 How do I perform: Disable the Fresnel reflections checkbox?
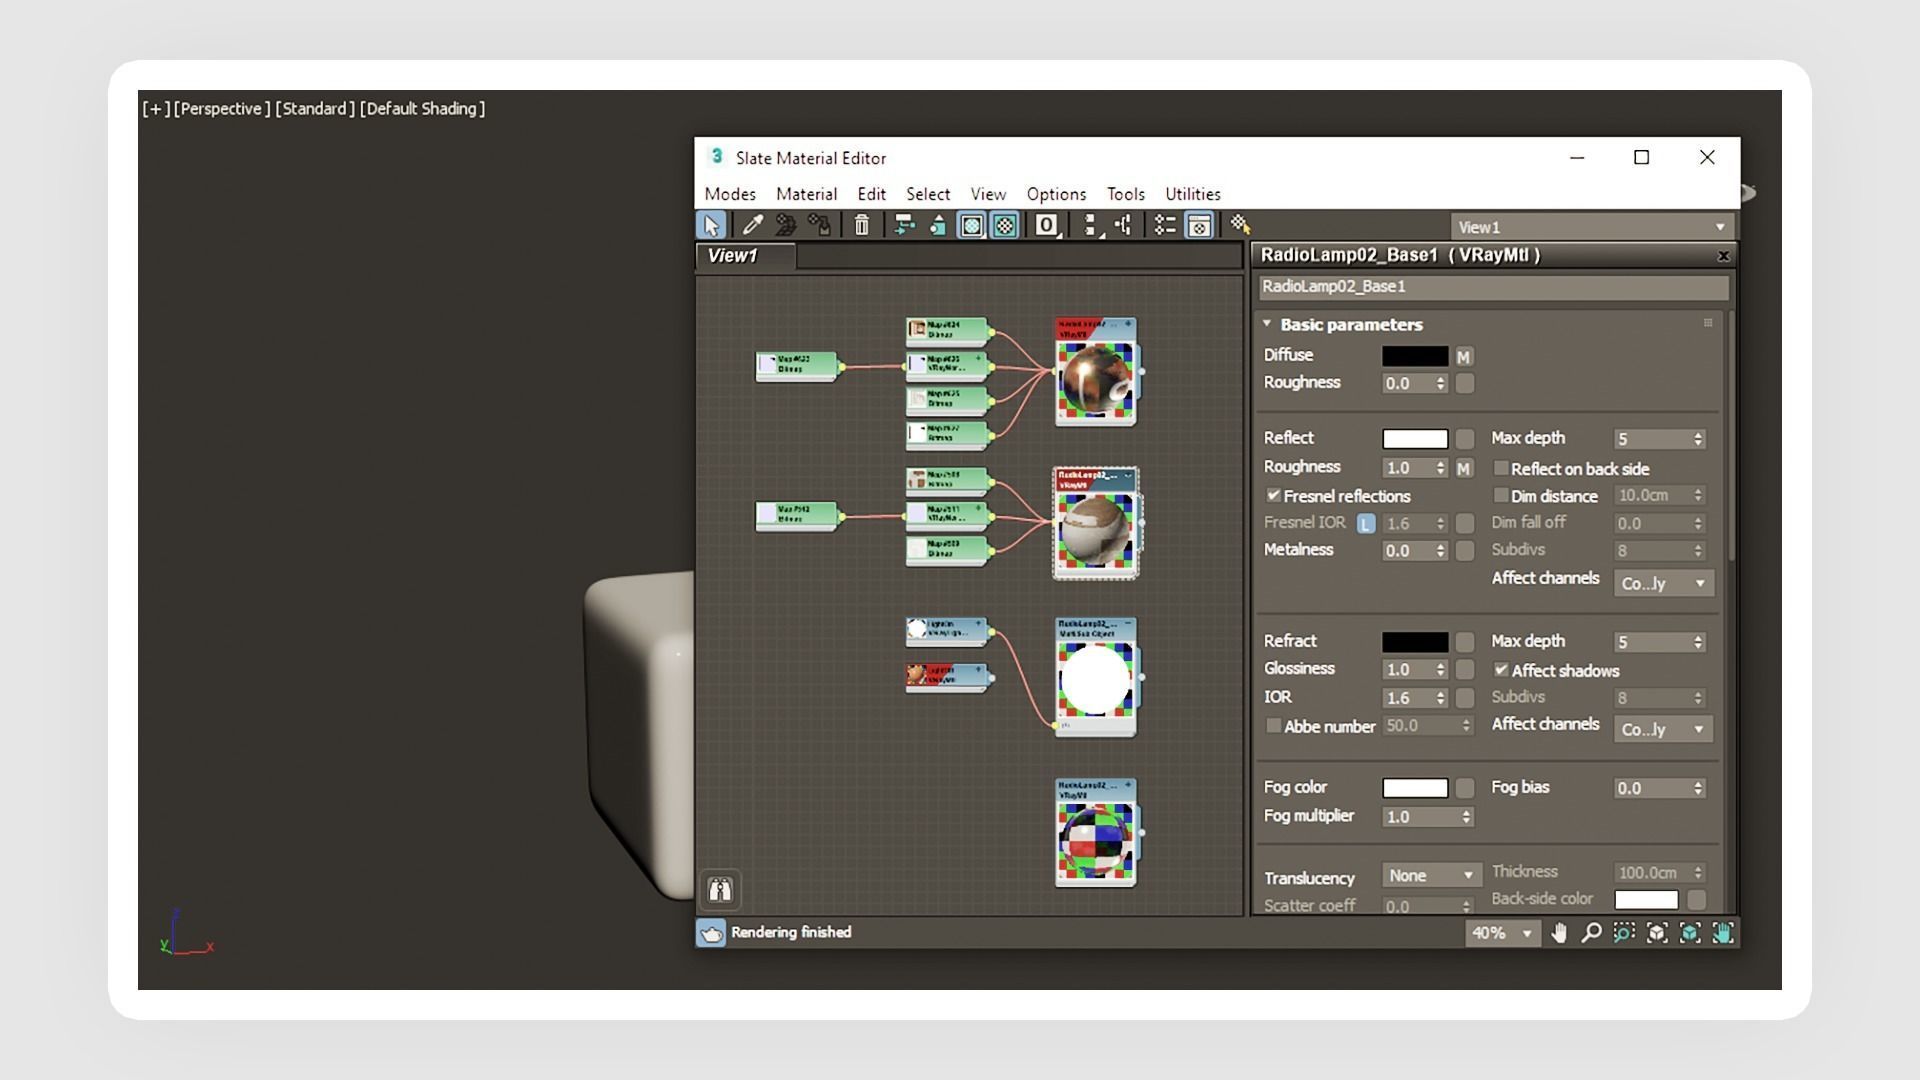(x=1273, y=496)
